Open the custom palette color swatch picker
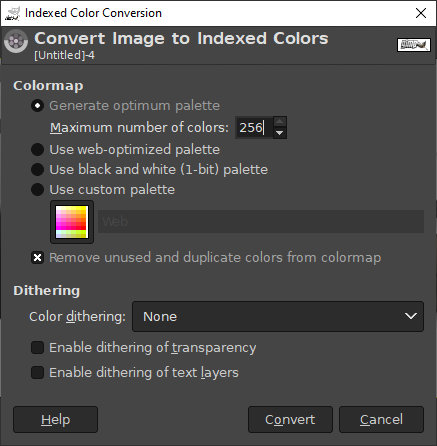The image size is (437, 446). pyautogui.click(x=72, y=222)
